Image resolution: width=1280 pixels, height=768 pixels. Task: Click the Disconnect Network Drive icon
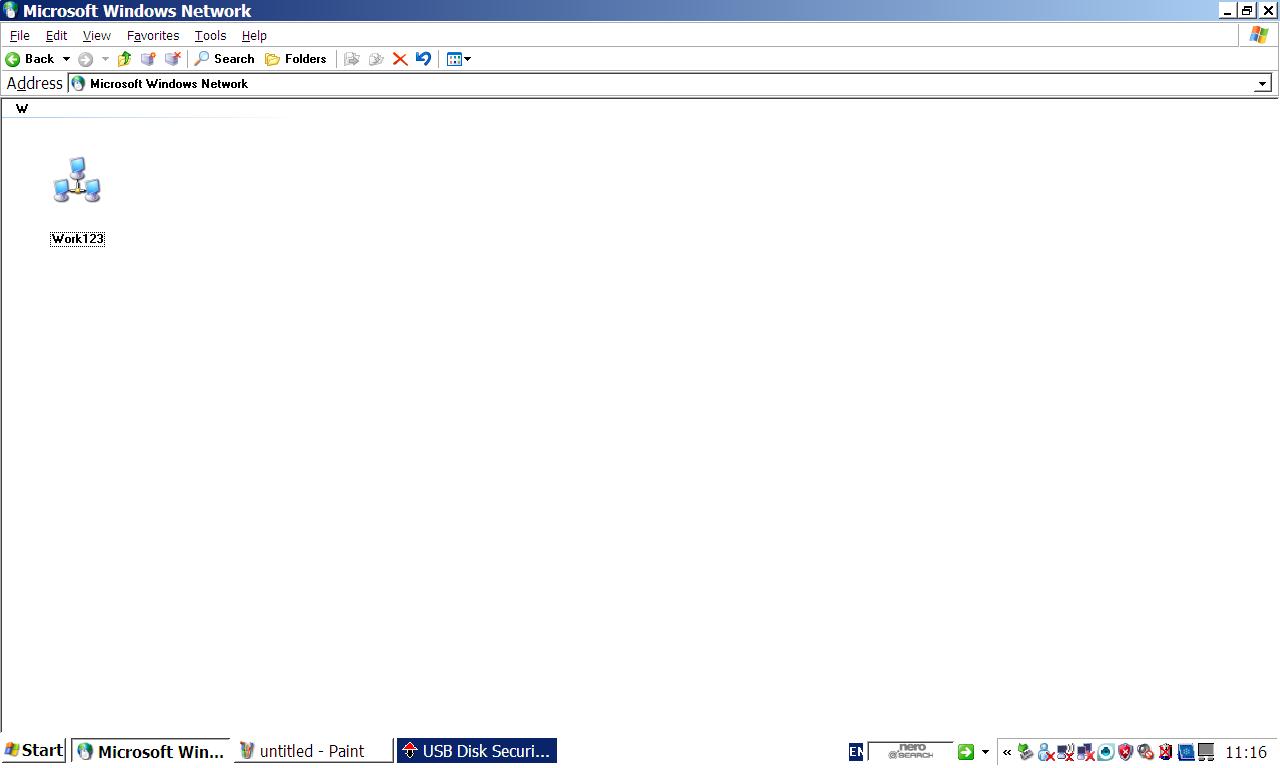click(x=173, y=59)
